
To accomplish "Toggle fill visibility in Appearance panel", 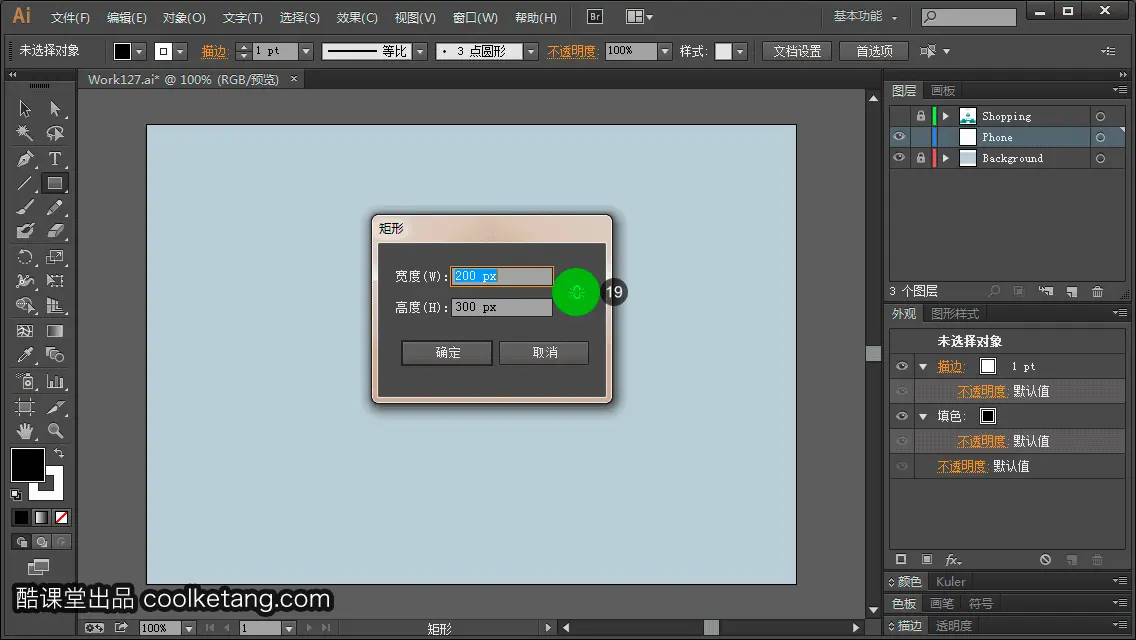I will 902,416.
